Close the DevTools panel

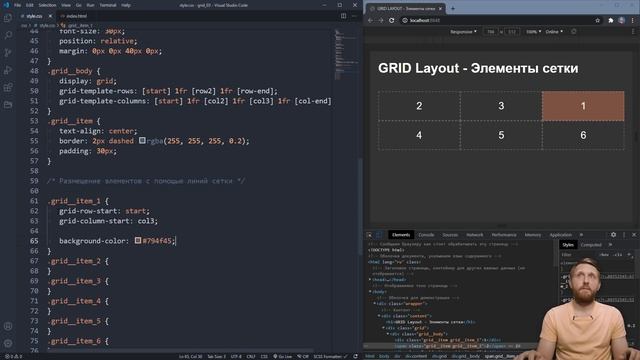coord(634,235)
